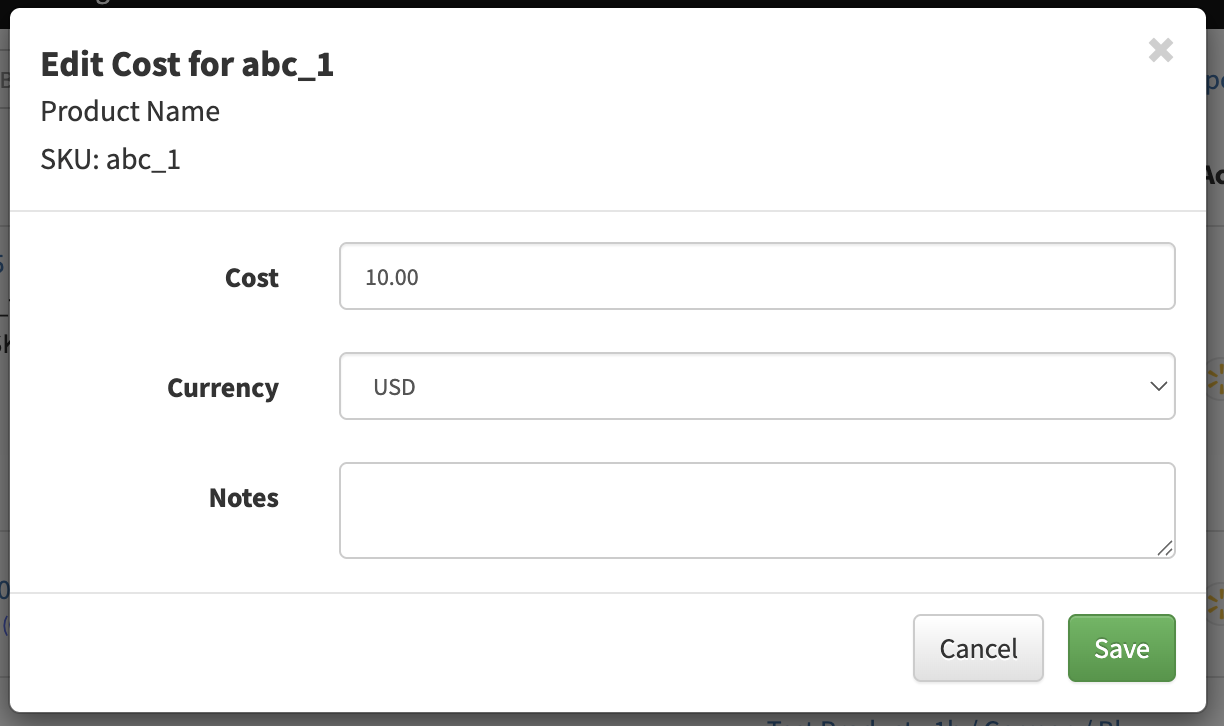Save the cost changes

click(1121, 648)
